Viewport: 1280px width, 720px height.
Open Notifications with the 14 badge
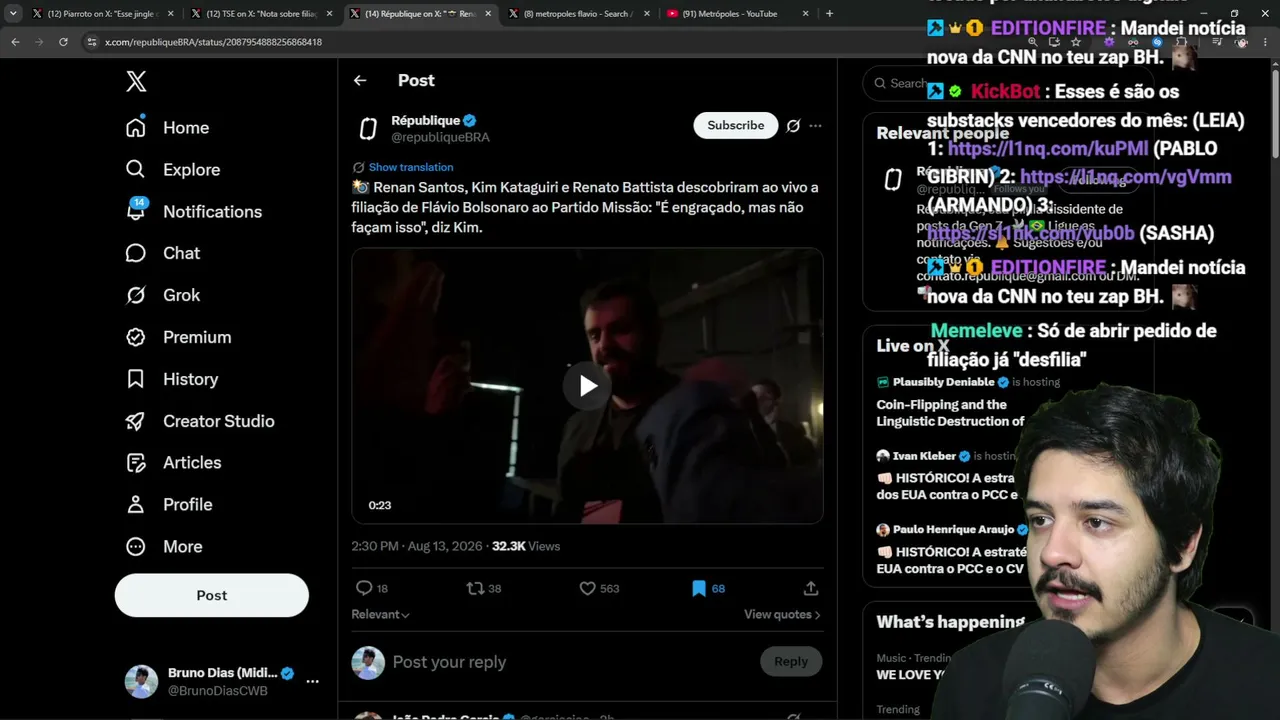point(193,212)
